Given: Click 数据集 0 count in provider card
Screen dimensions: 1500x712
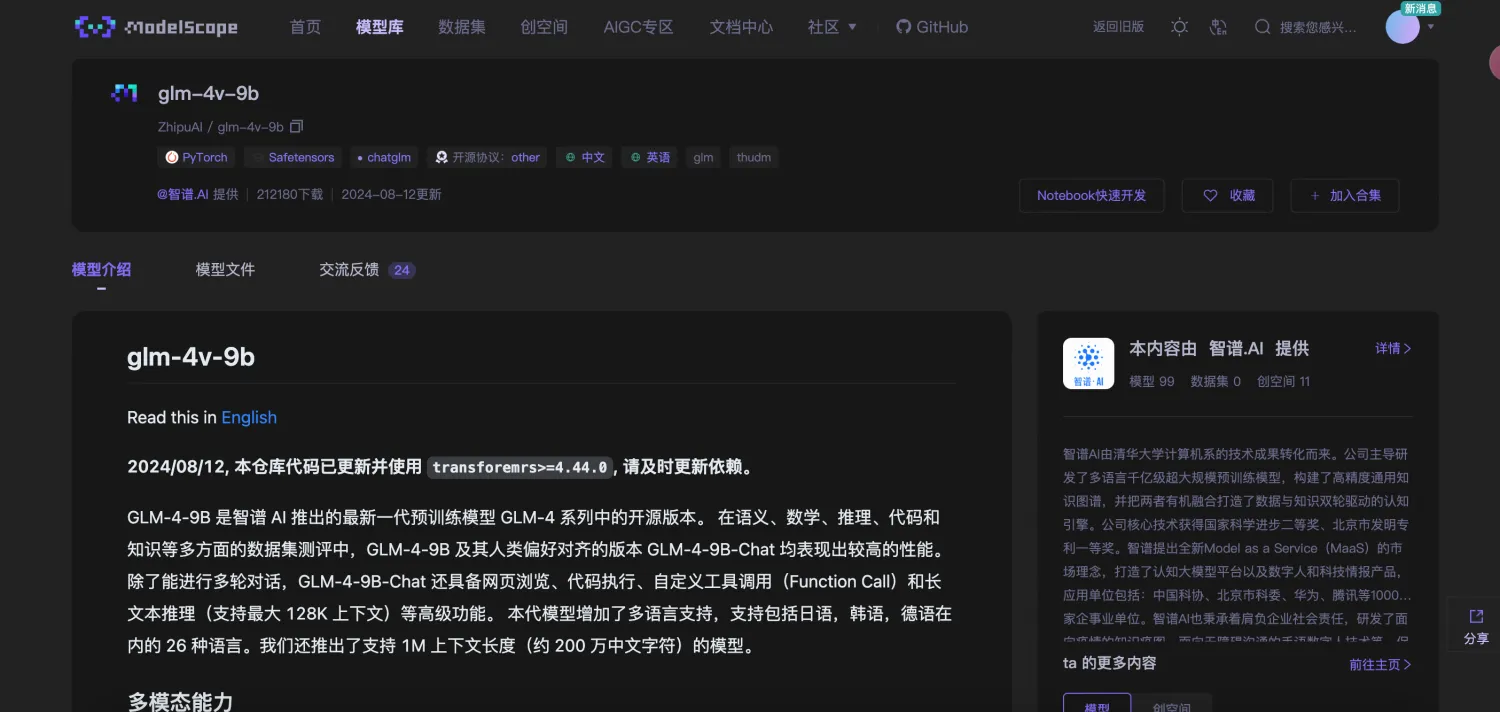Looking at the screenshot, I should click(x=1216, y=381).
